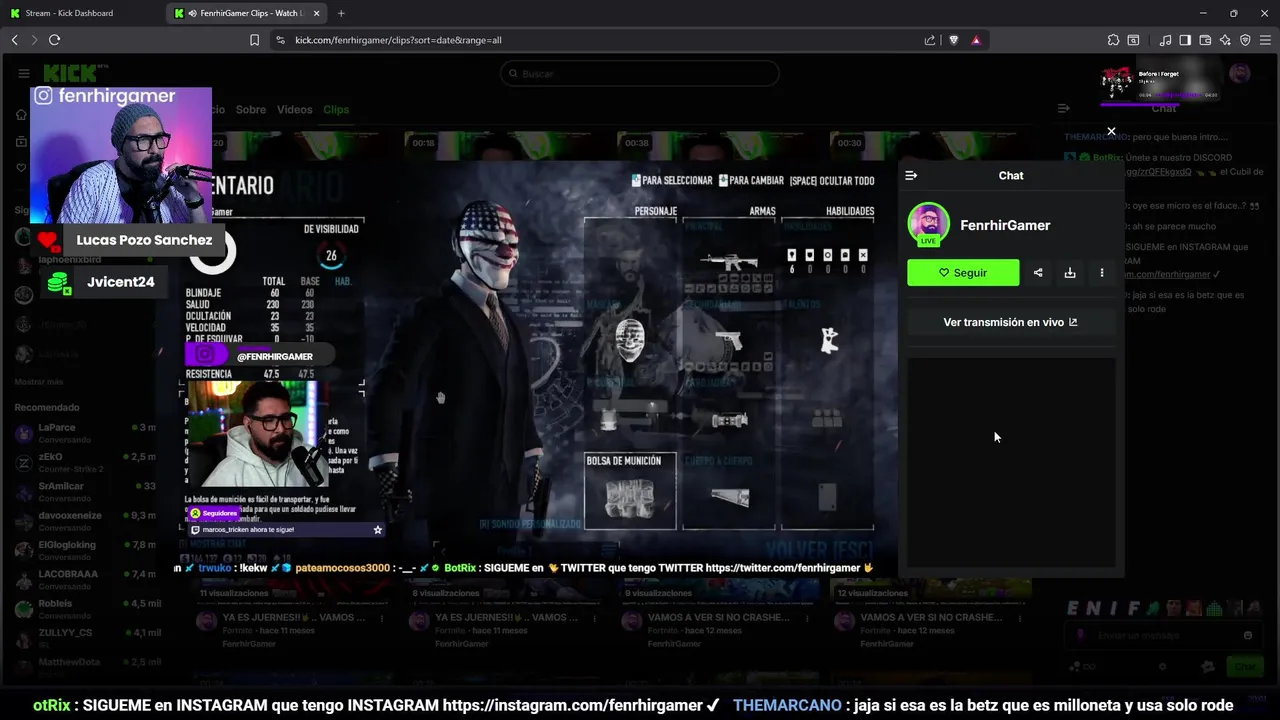Screen dimensions: 1280x720
Task: Open the Robleis recommended channel
Action: [x=86, y=608]
